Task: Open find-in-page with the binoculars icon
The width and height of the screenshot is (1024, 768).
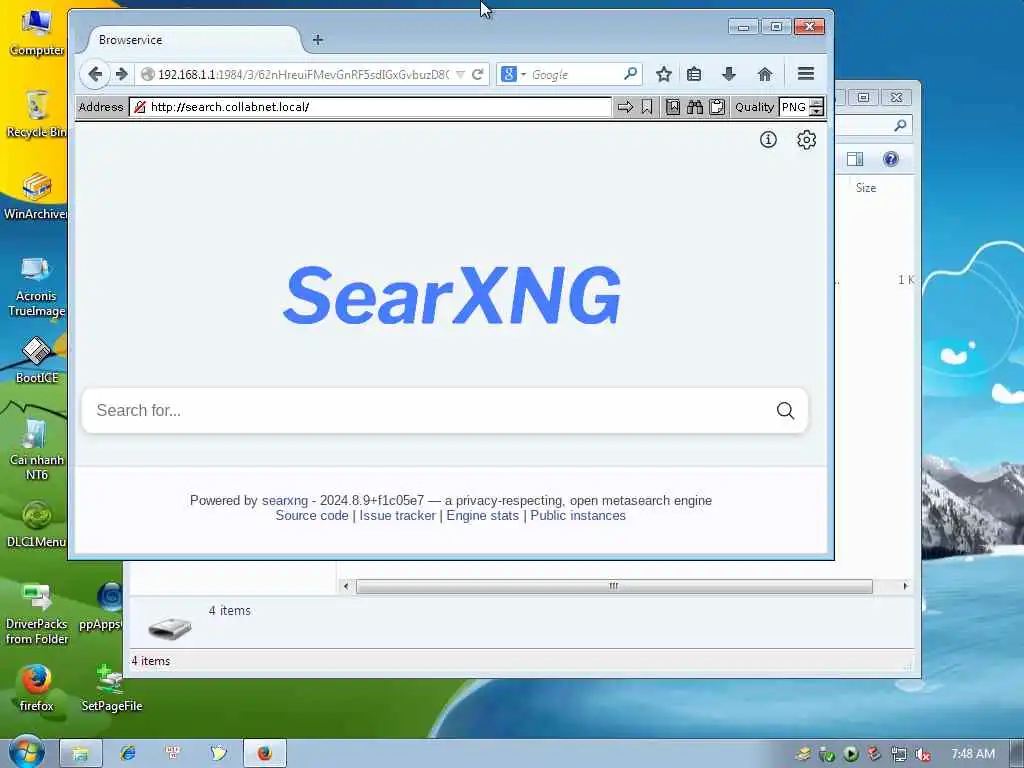Action: [x=695, y=107]
